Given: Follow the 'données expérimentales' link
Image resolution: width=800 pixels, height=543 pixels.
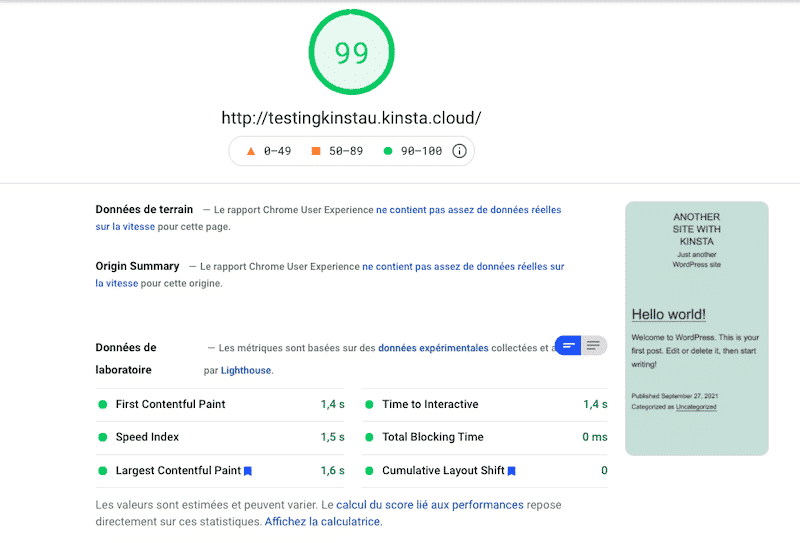Looking at the screenshot, I should 433,348.
